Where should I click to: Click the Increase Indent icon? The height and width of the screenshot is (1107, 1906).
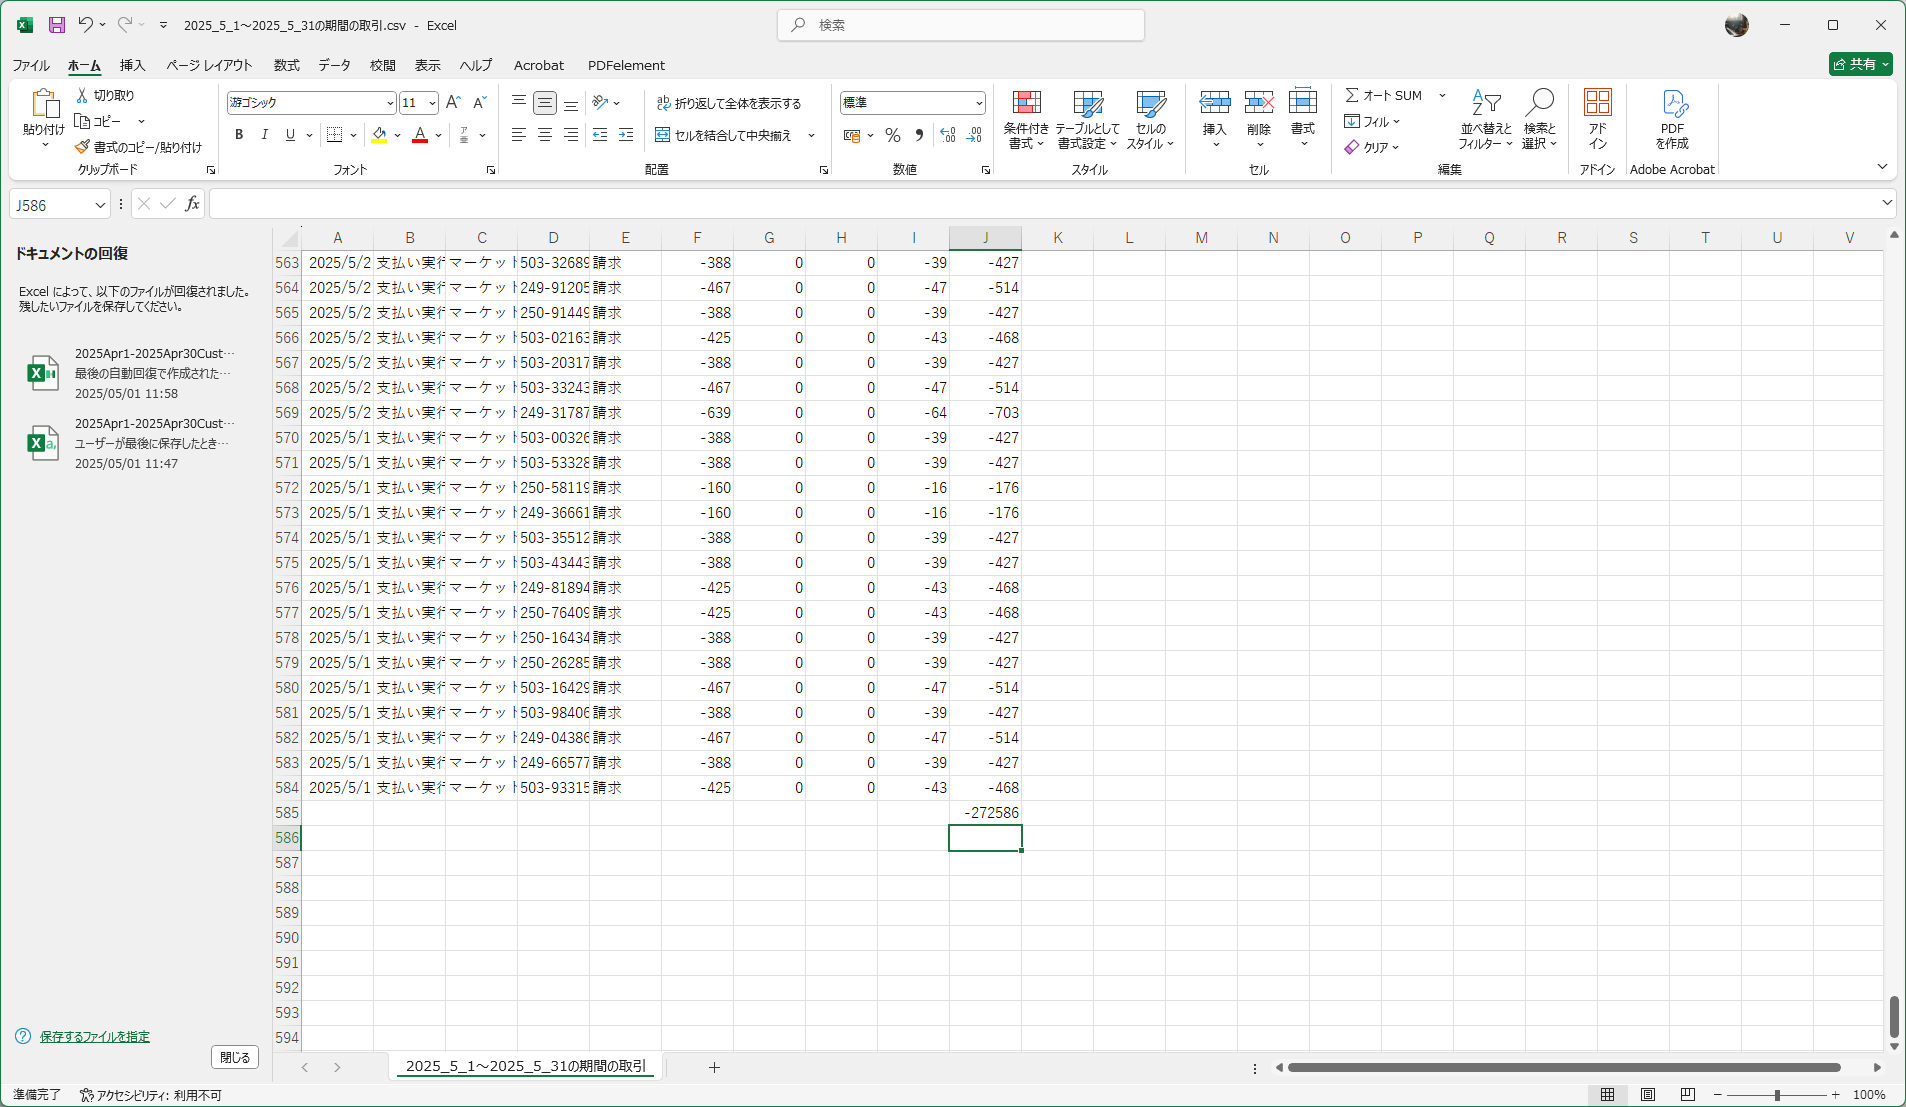(626, 135)
